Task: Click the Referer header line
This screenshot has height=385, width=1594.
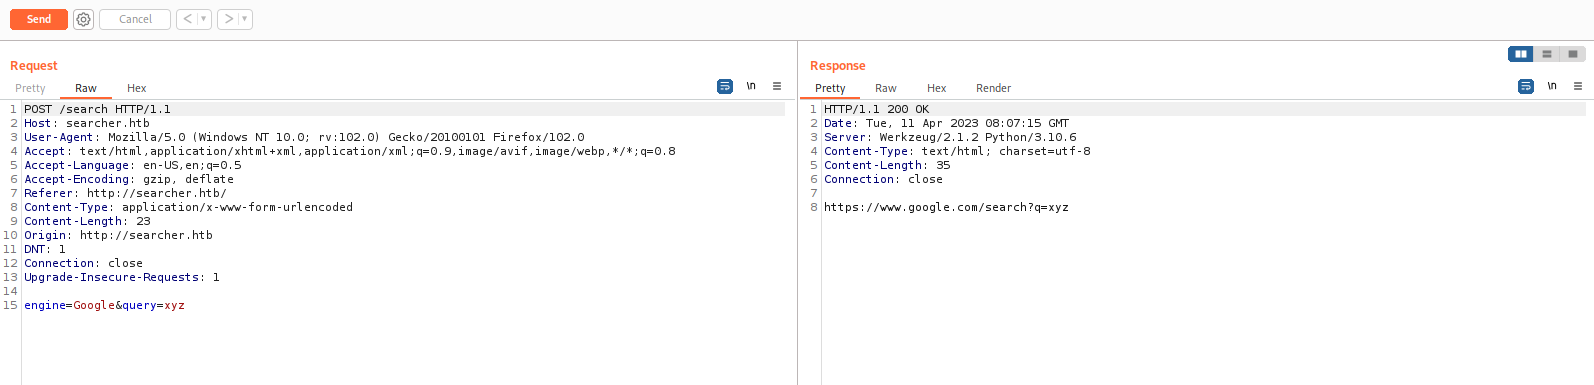Action: [125, 193]
